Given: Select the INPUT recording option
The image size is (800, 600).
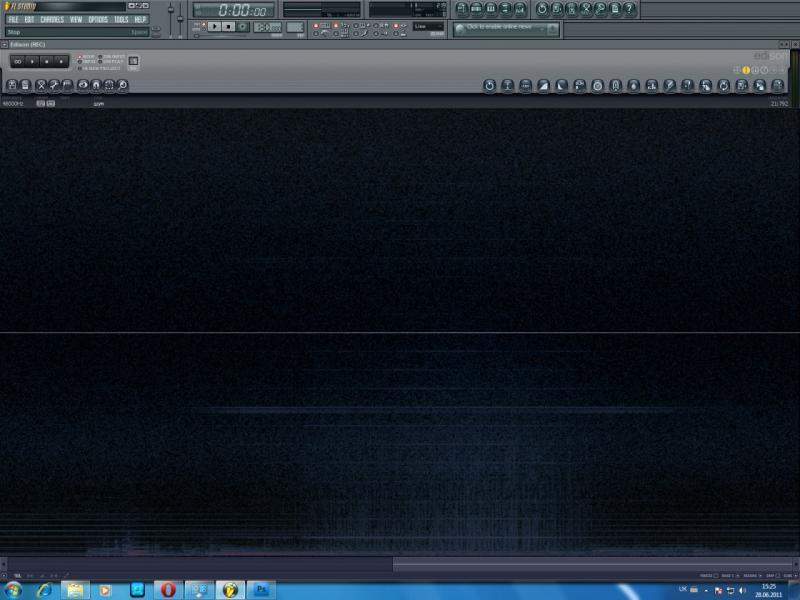Looking at the screenshot, I should click(x=86, y=62).
